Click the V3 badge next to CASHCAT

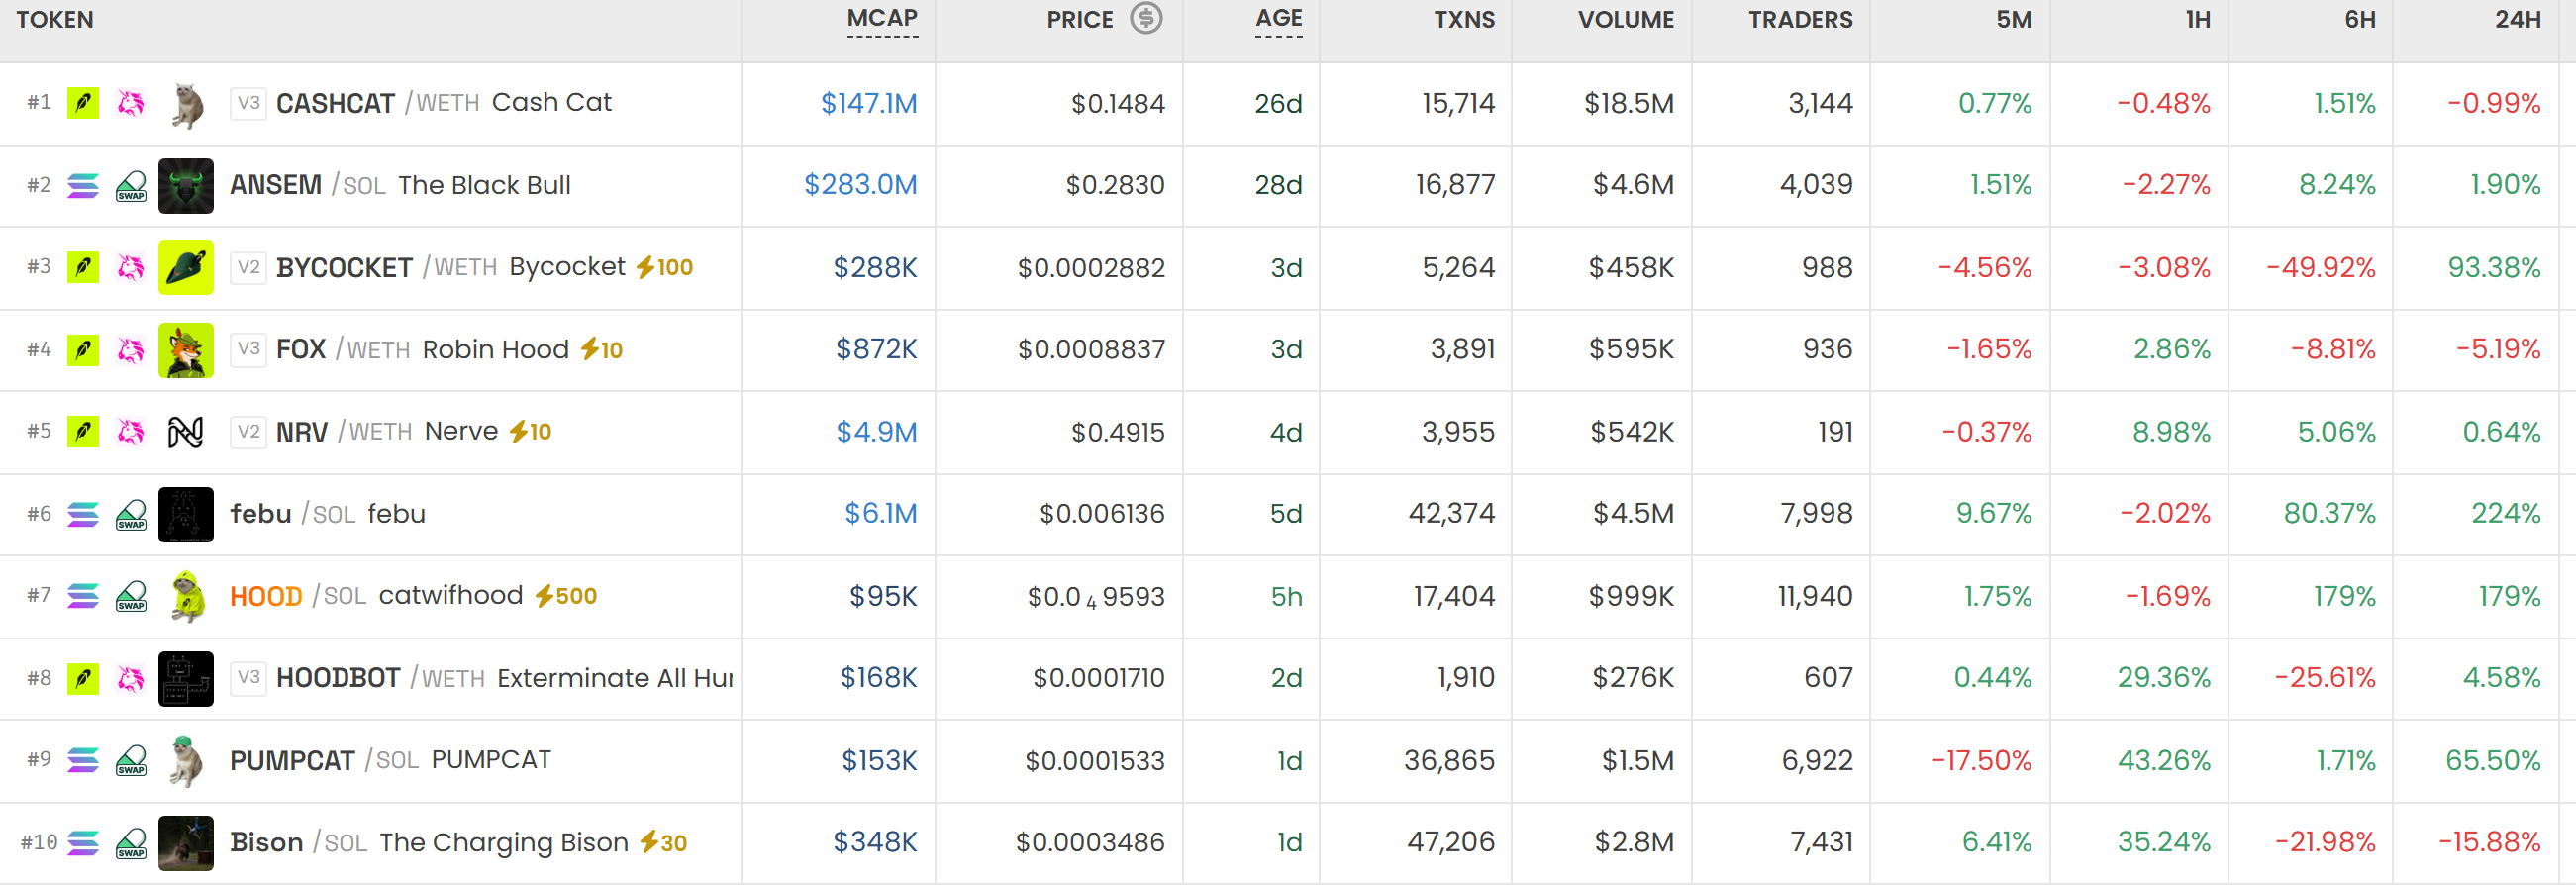248,103
